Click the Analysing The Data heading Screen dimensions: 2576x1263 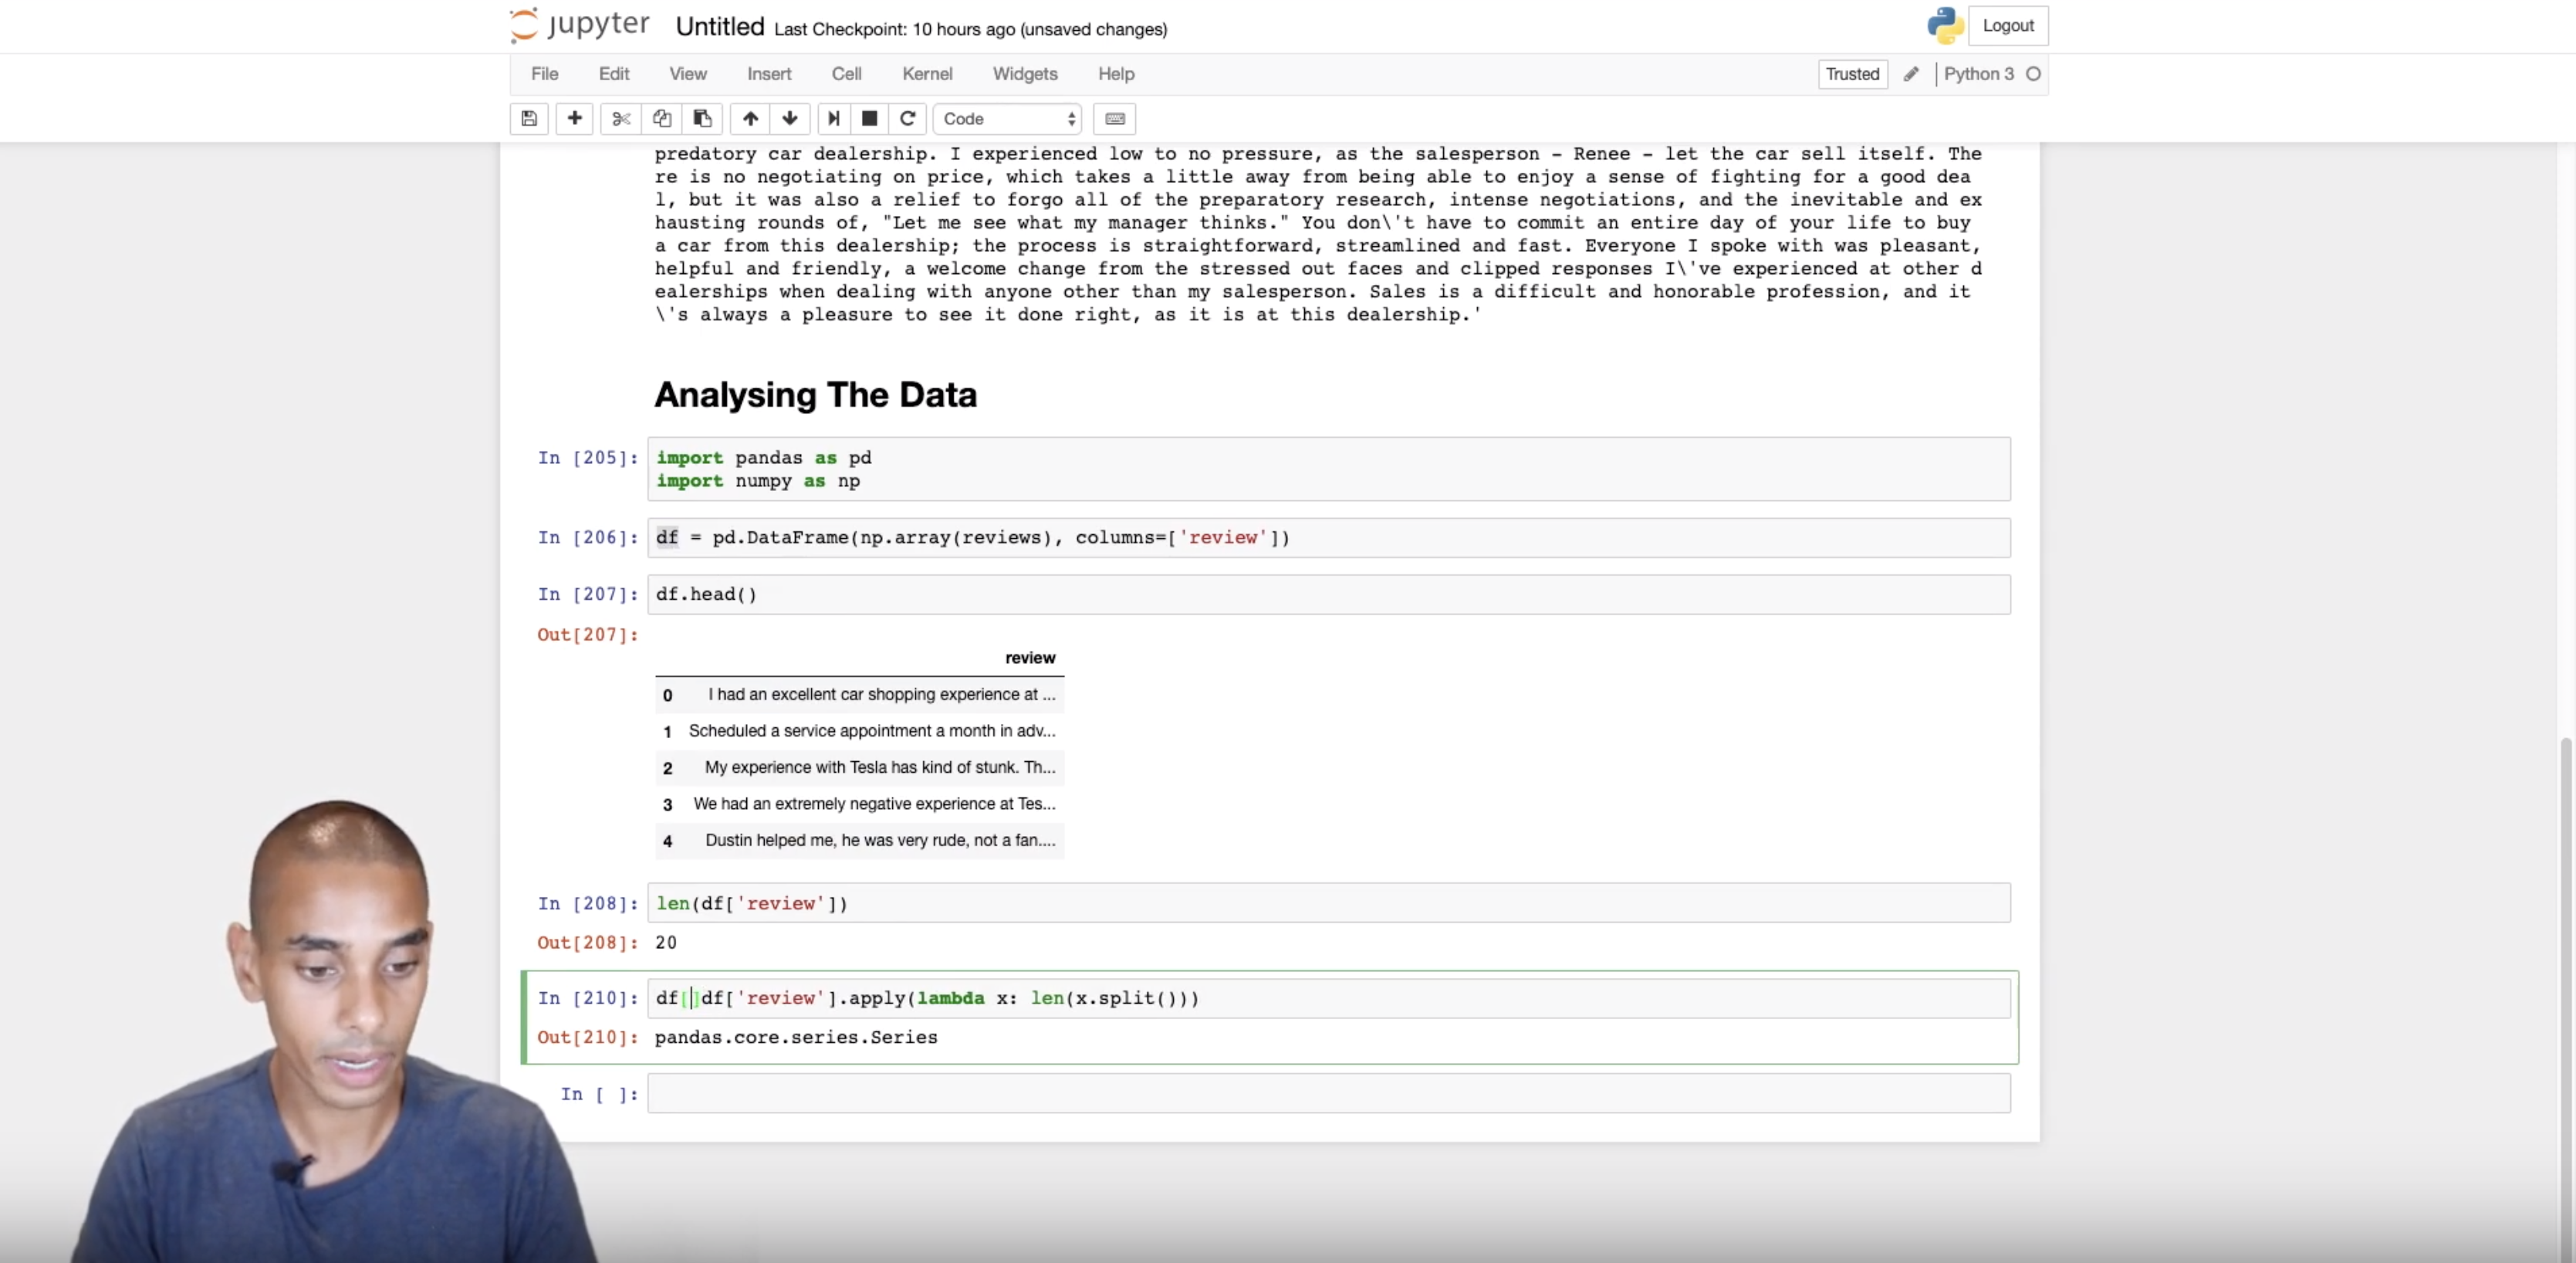(x=815, y=395)
